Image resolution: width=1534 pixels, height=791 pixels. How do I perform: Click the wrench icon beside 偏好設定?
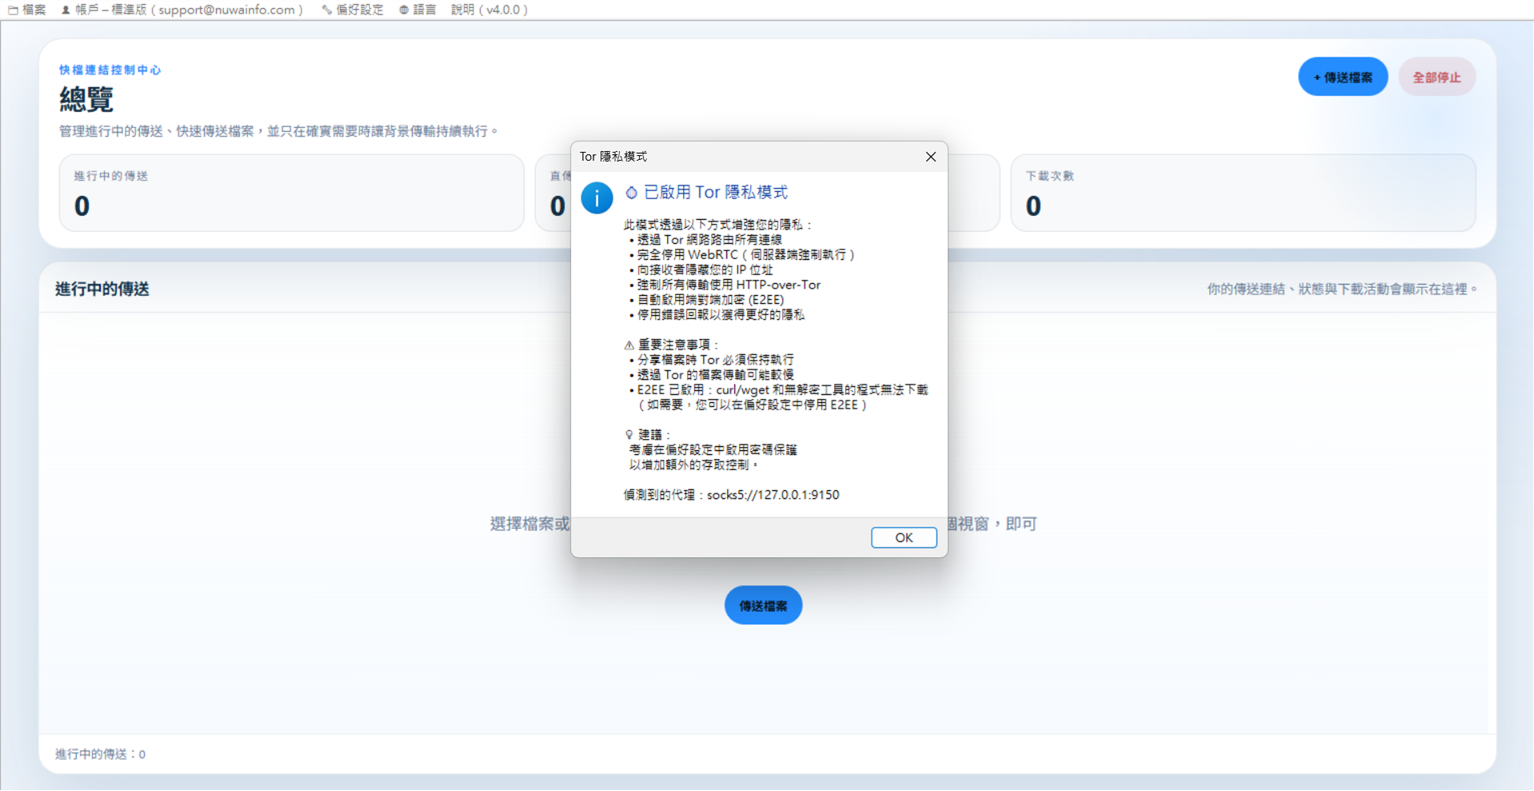[x=327, y=10]
